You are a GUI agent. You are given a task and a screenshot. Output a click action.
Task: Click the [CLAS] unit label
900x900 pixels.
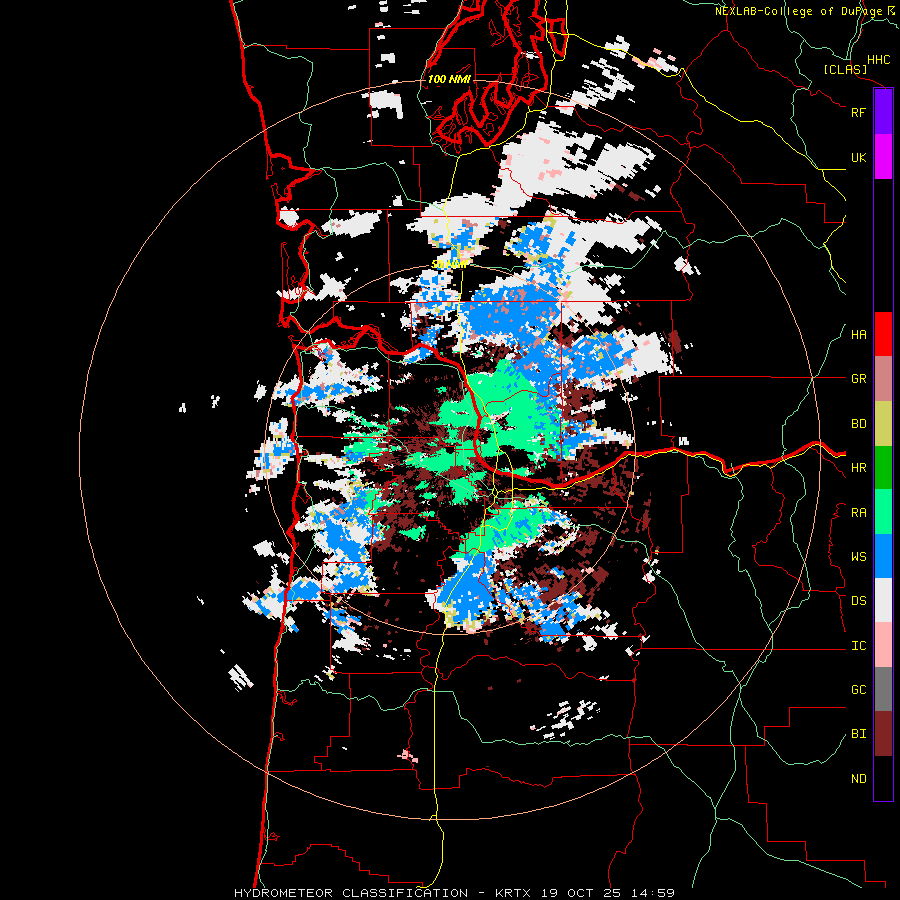pos(845,69)
